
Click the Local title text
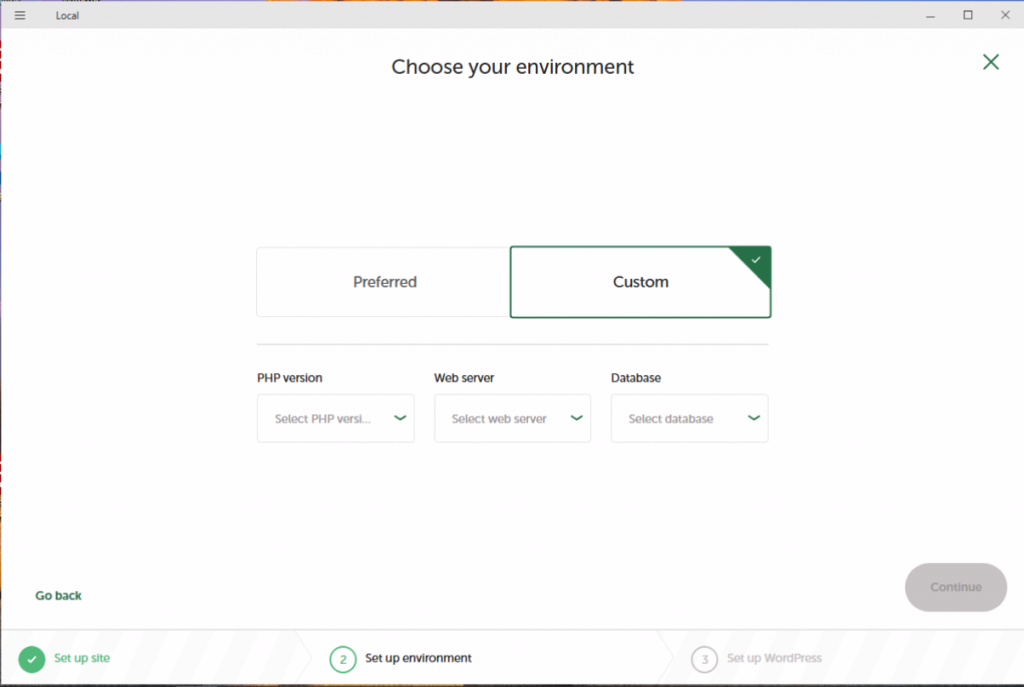(67, 16)
